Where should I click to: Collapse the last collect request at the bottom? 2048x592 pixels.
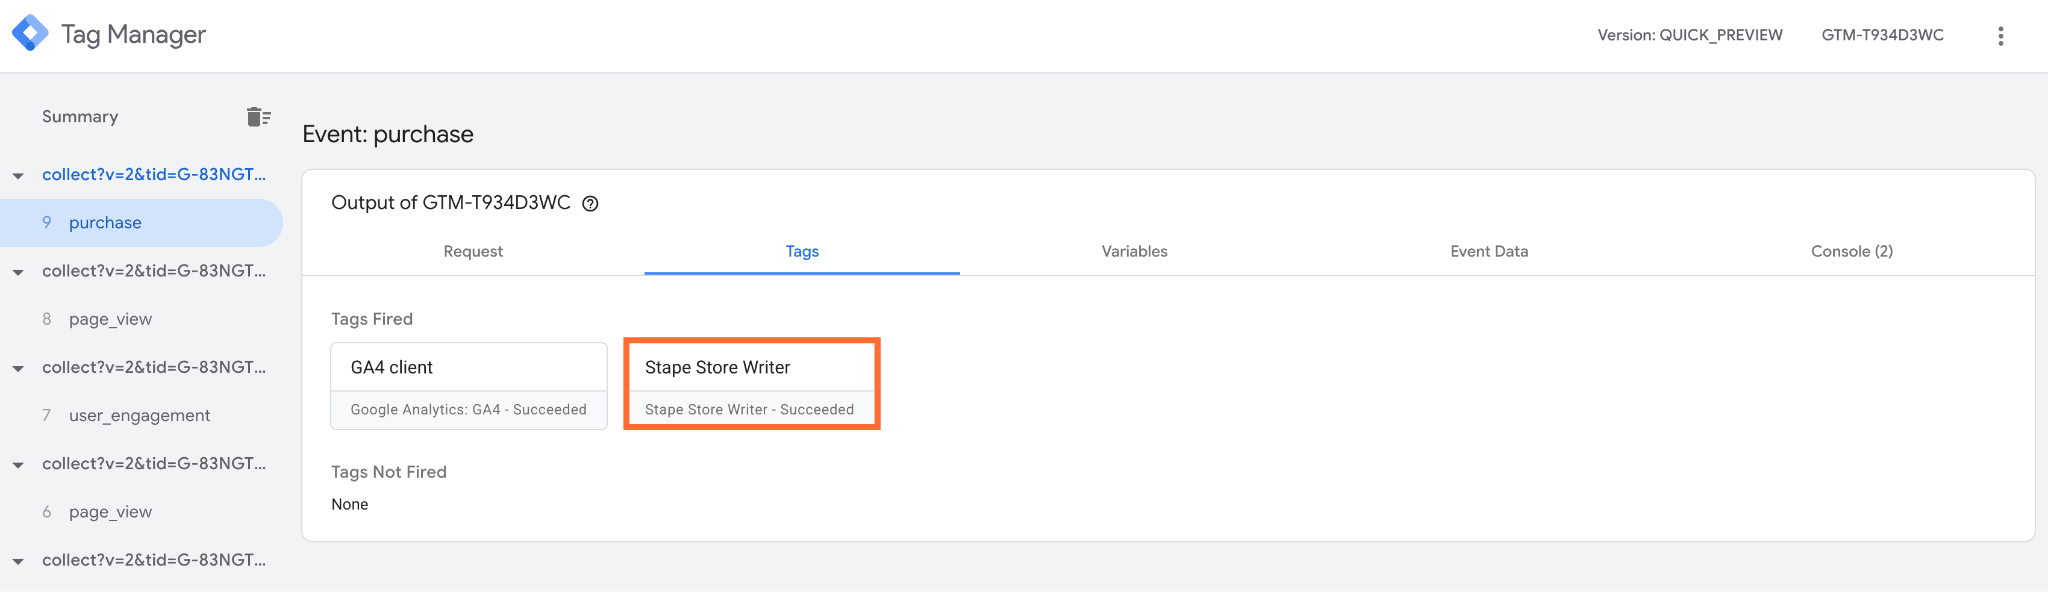[18, 561]
